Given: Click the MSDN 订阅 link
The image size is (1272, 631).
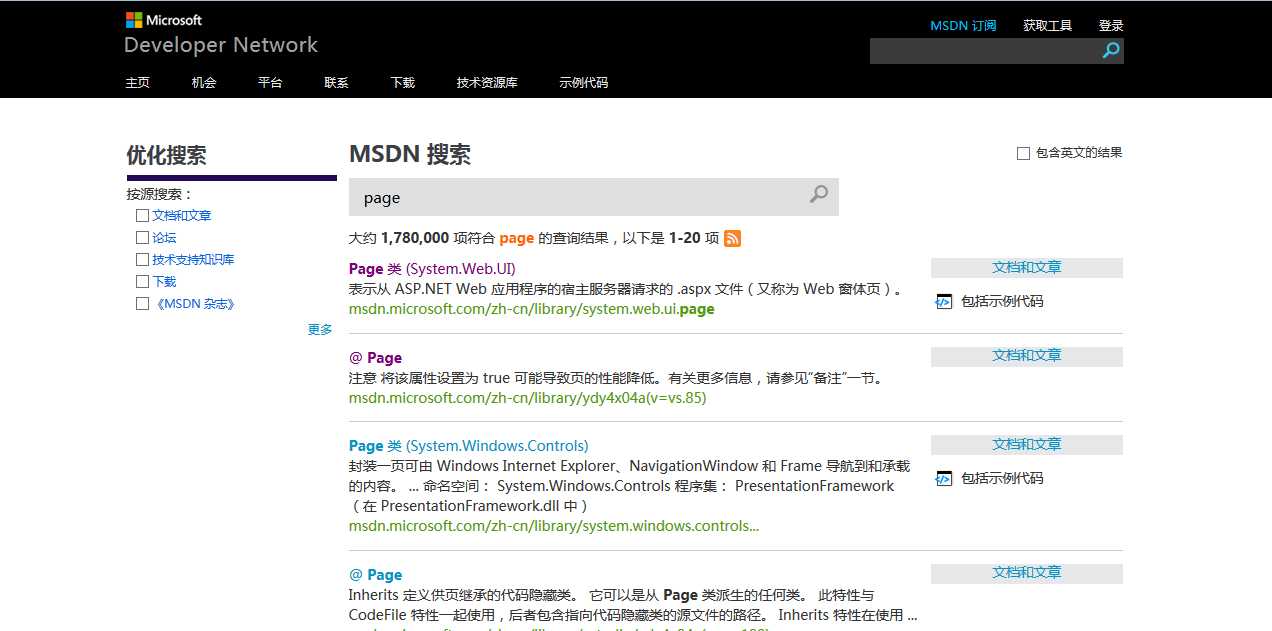Looking at the screenshot, I should click(963, 26).
